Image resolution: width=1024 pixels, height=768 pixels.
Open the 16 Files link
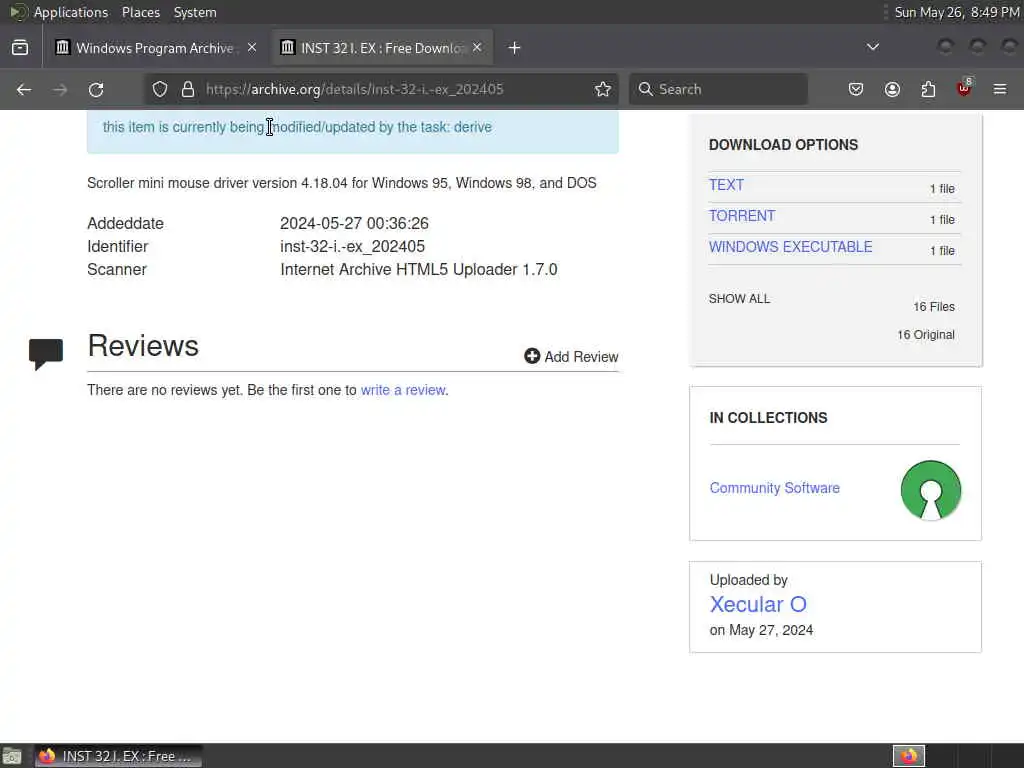pyautogui.click(x=934, y=307)
